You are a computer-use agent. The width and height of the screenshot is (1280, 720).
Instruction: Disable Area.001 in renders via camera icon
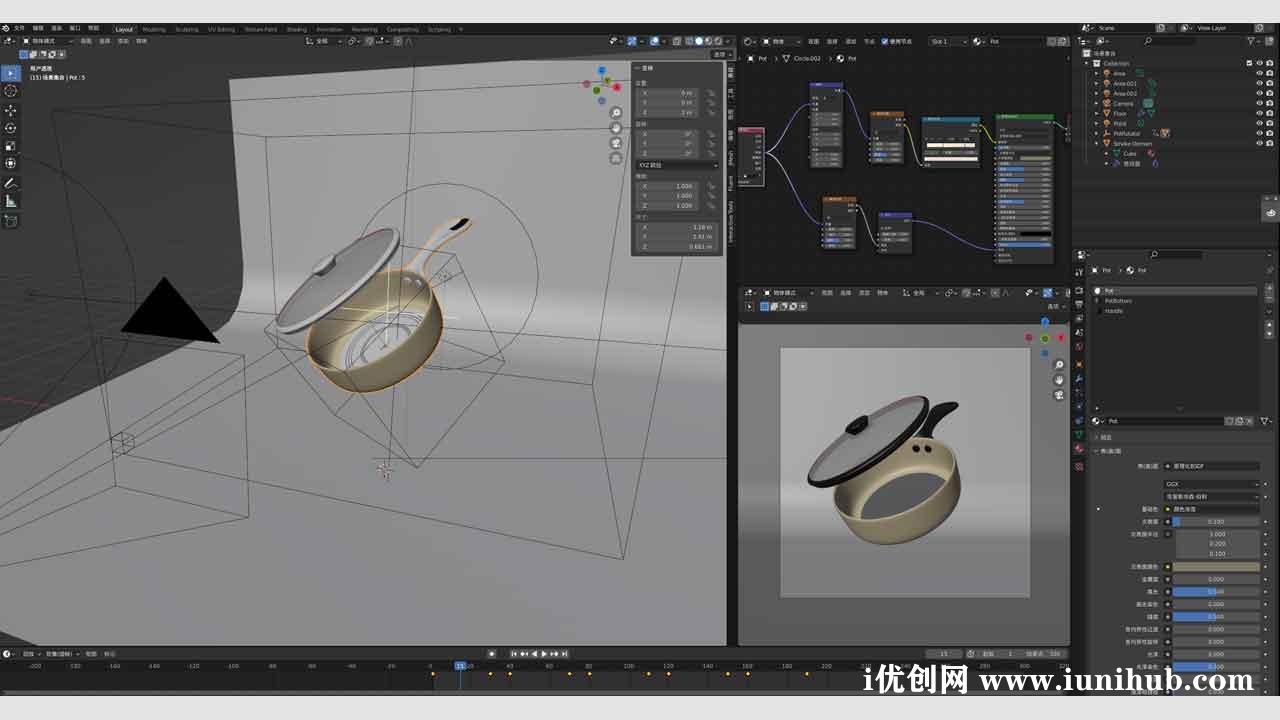tap(1269, 83)
